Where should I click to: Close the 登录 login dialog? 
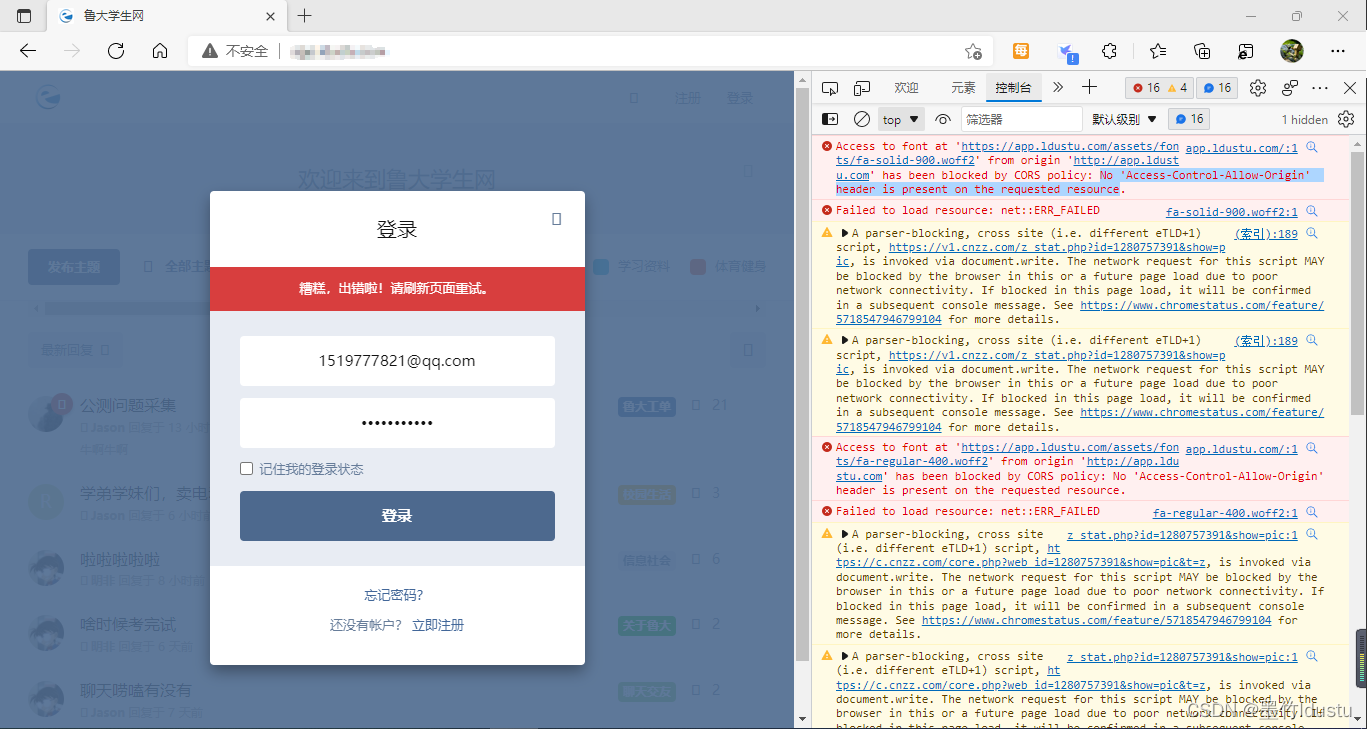[x=557, y=219]
